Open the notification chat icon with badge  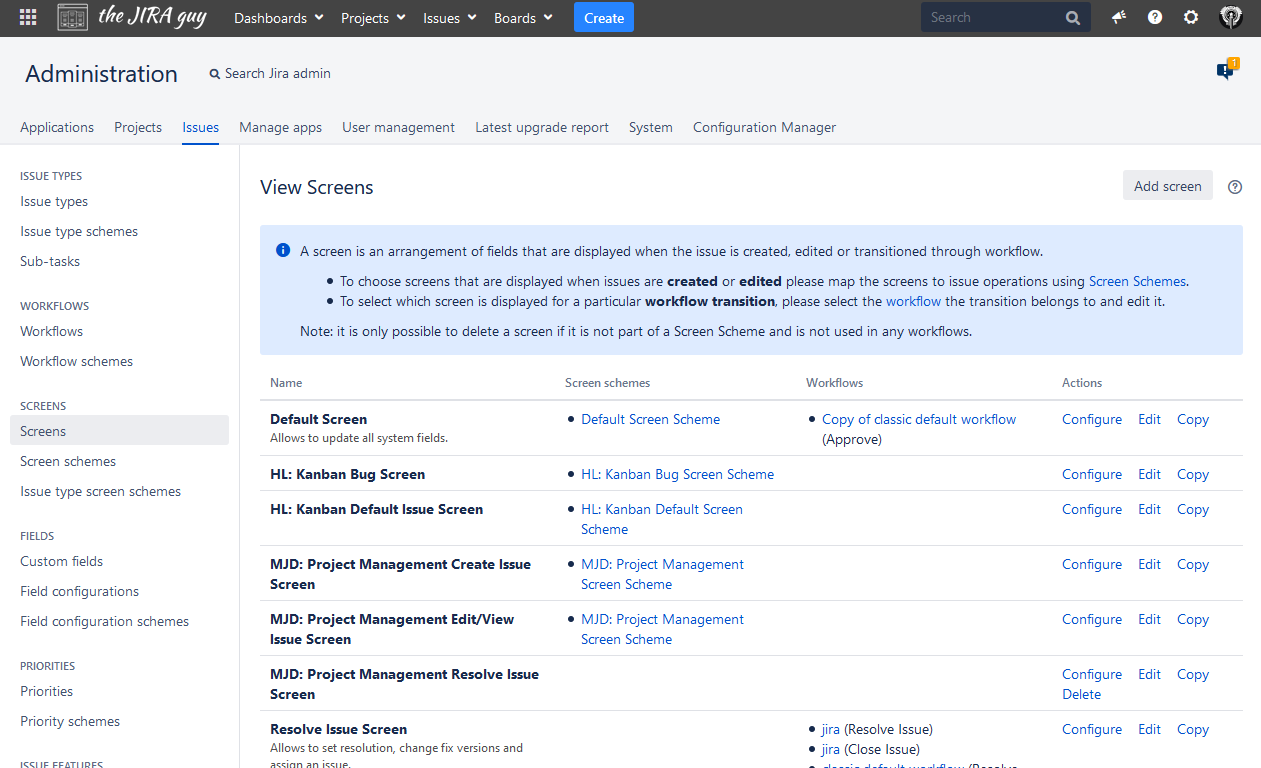tap(1225, 71)
